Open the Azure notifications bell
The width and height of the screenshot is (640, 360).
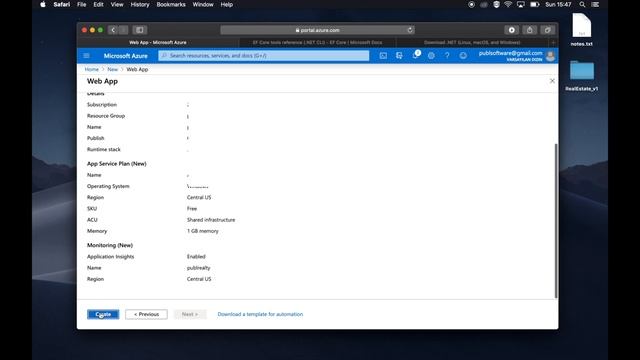(x=415, y=56)
